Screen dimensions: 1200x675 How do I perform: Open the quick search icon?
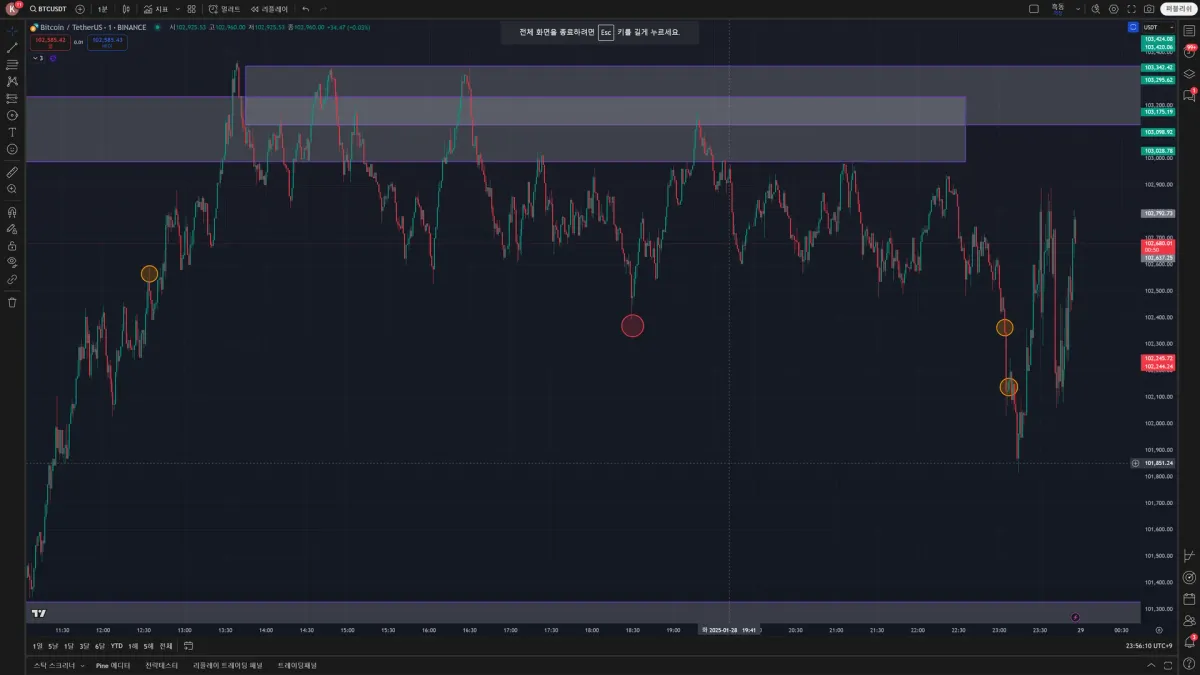click(1096, 8)
